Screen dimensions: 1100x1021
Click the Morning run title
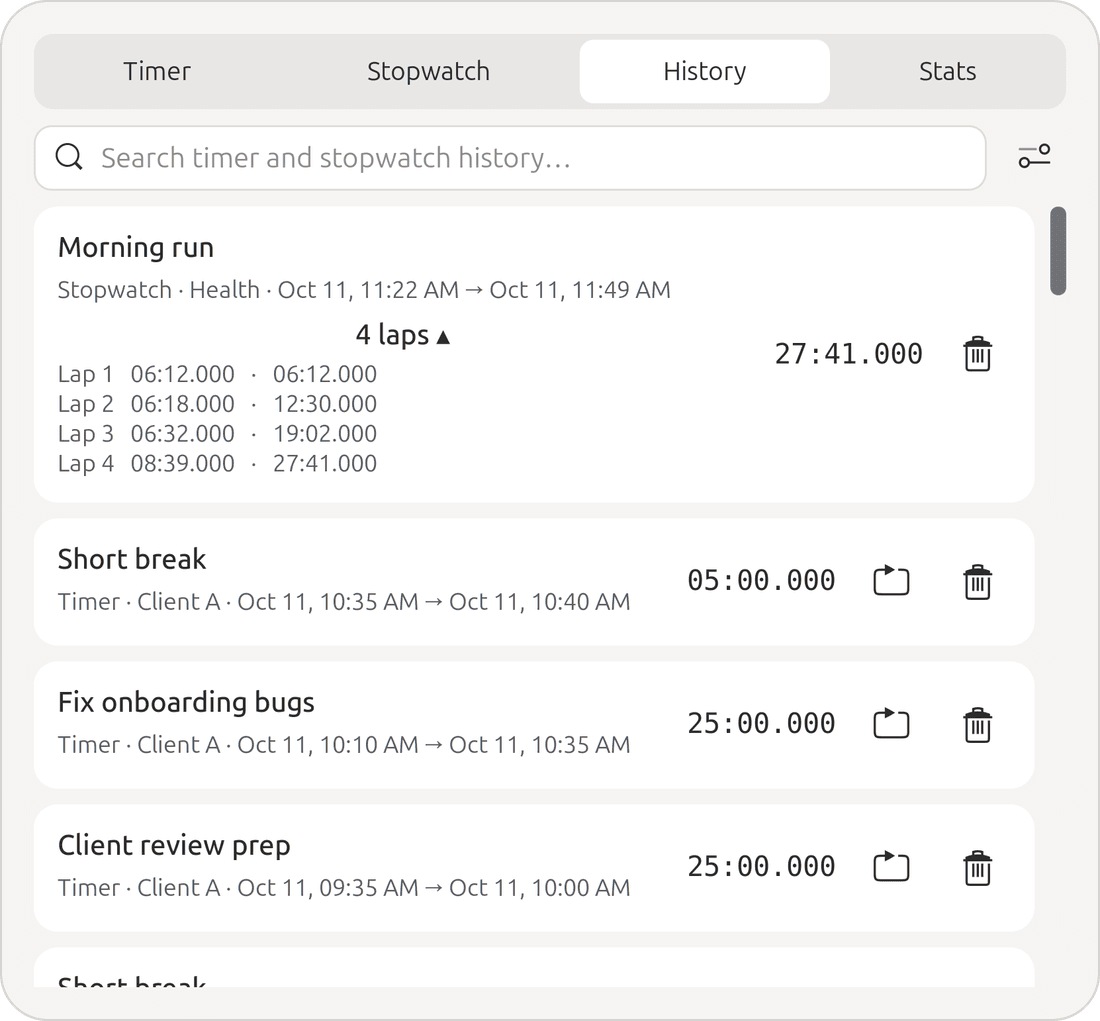point(136,248)
